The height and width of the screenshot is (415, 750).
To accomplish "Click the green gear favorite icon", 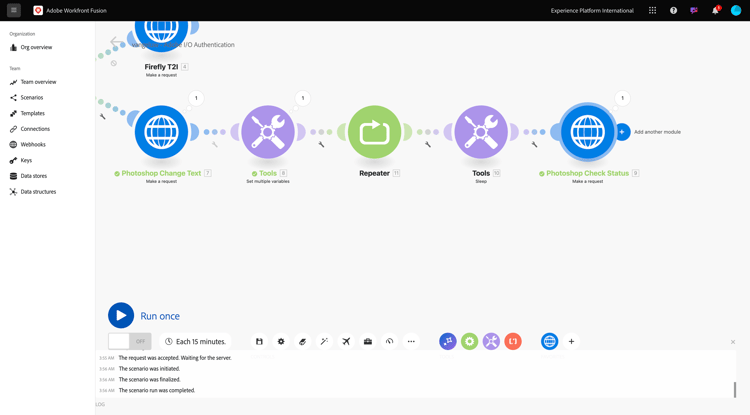I will [x=470, y=341].
